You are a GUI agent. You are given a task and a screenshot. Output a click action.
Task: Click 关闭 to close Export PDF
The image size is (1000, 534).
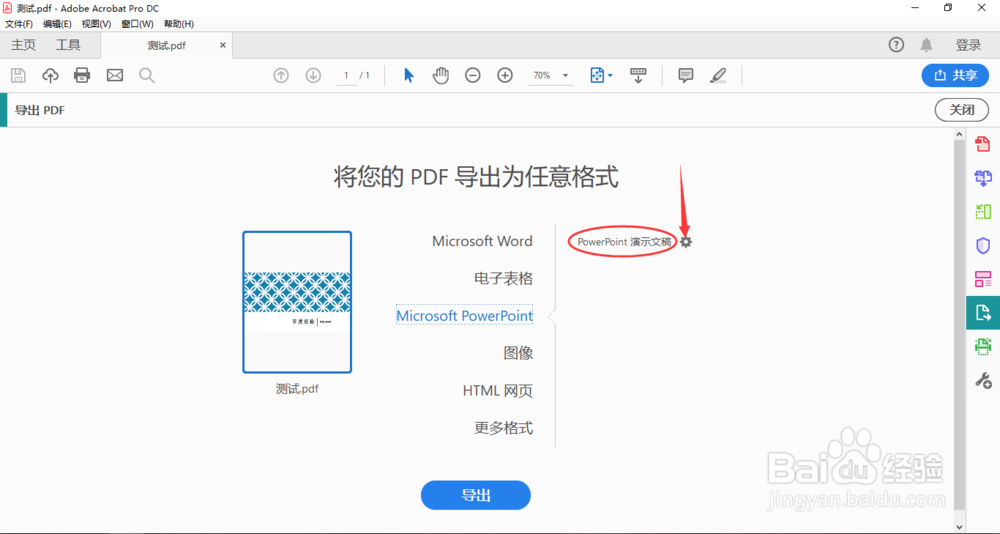tap(962, 110)
